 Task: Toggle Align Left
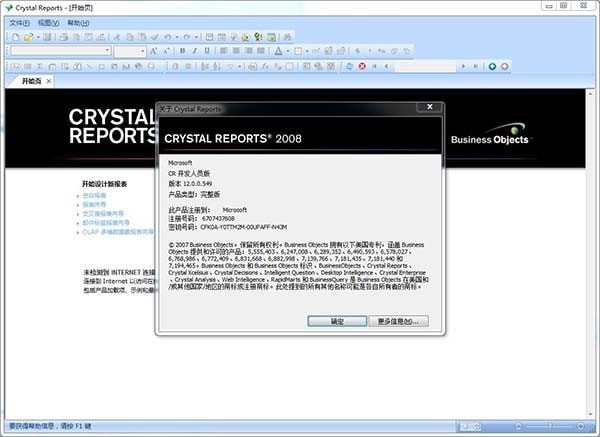coord(224,51)
